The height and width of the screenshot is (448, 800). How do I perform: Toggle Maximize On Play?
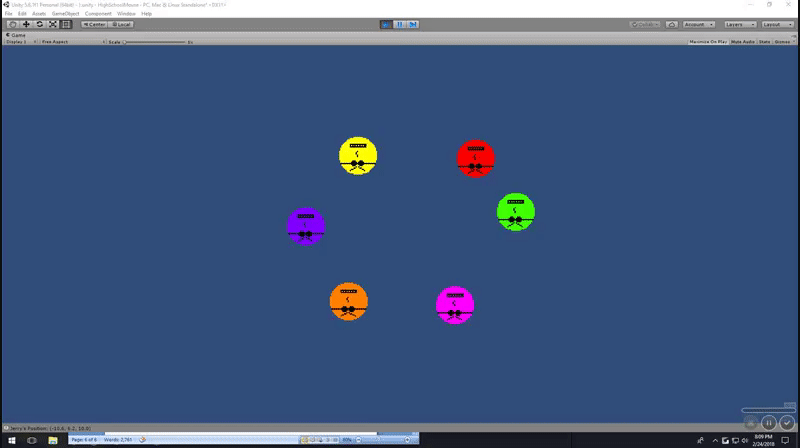(707, 42)
